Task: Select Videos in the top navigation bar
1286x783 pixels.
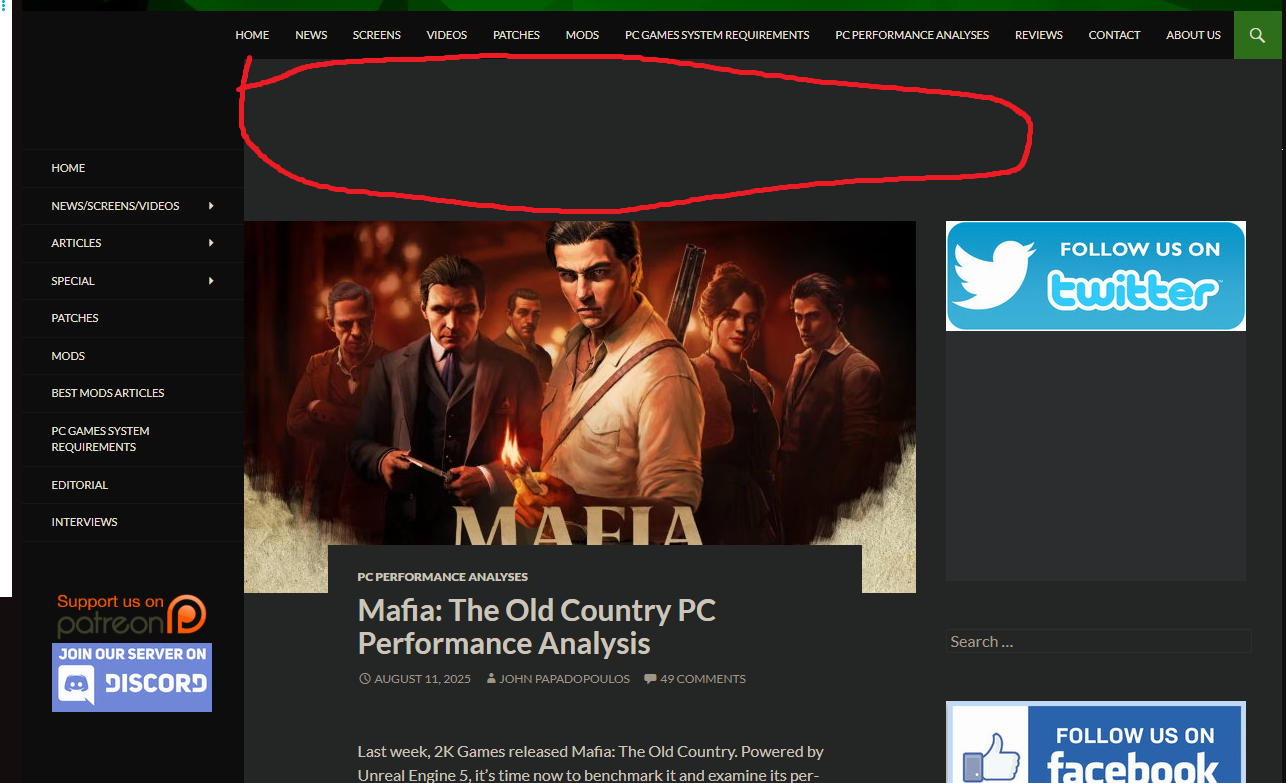Action: 446,35
